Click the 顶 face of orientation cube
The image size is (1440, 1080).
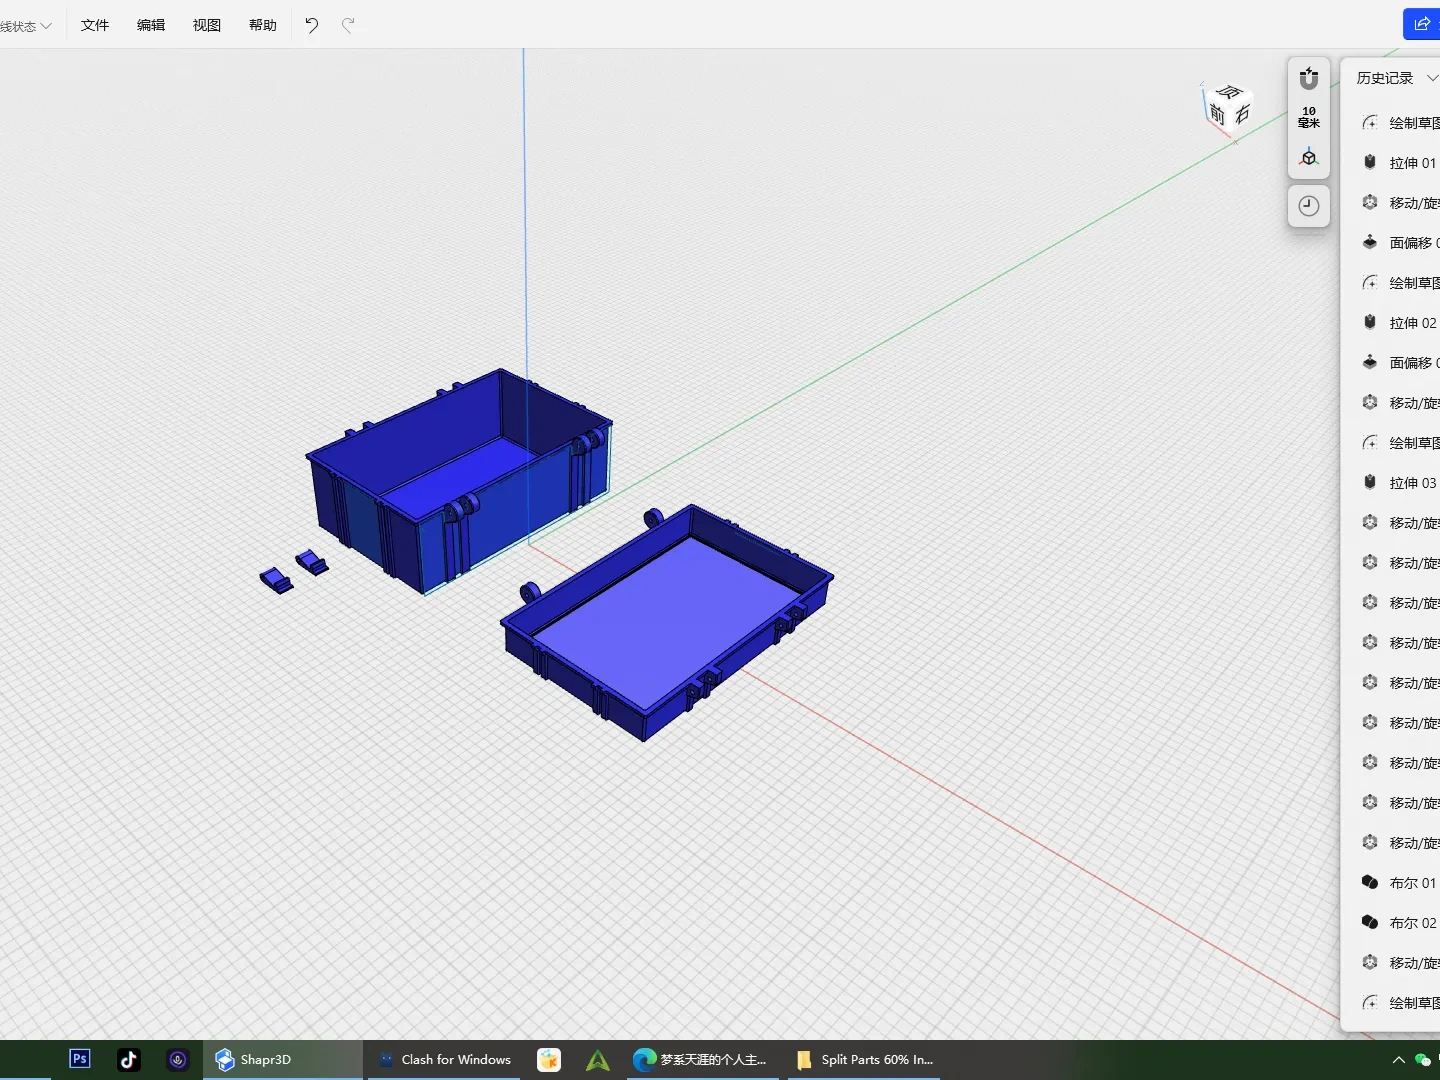pyautogui.click(x=1229, y=93)
